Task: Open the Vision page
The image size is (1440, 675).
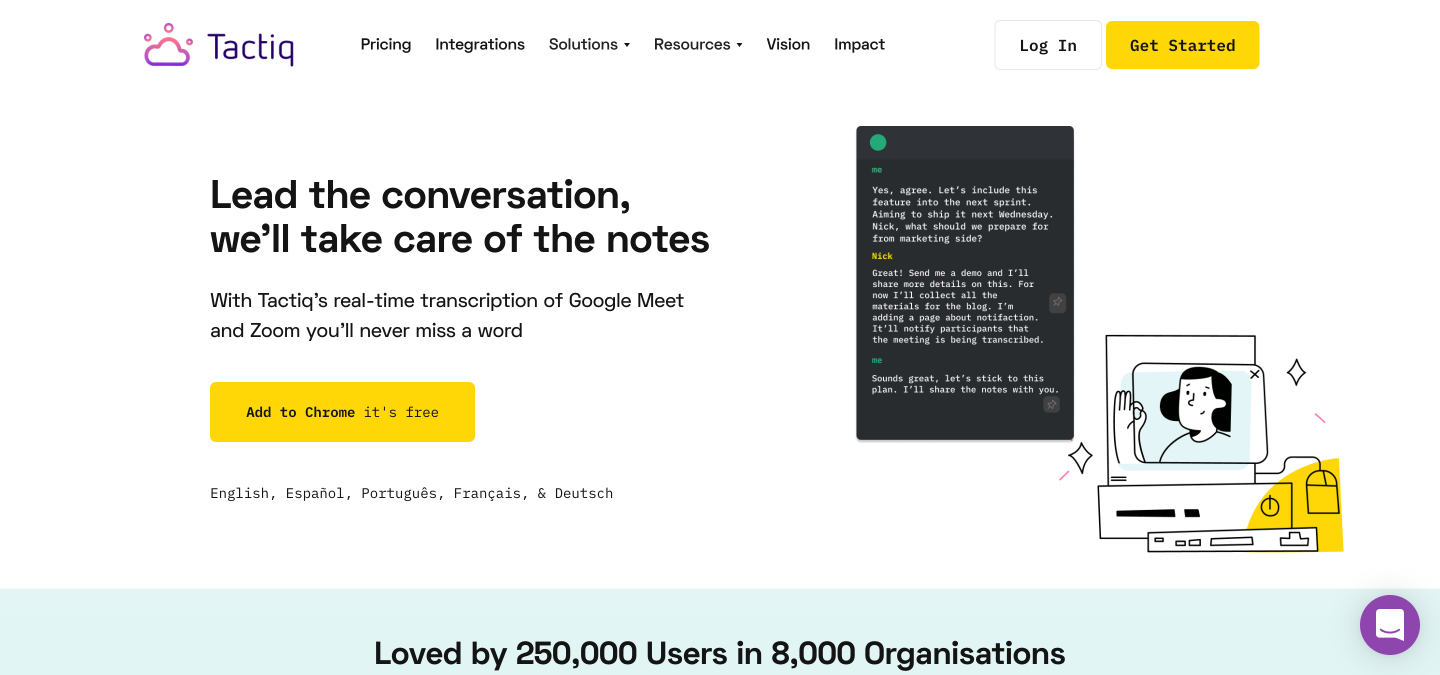Action: tap(788, 44)
